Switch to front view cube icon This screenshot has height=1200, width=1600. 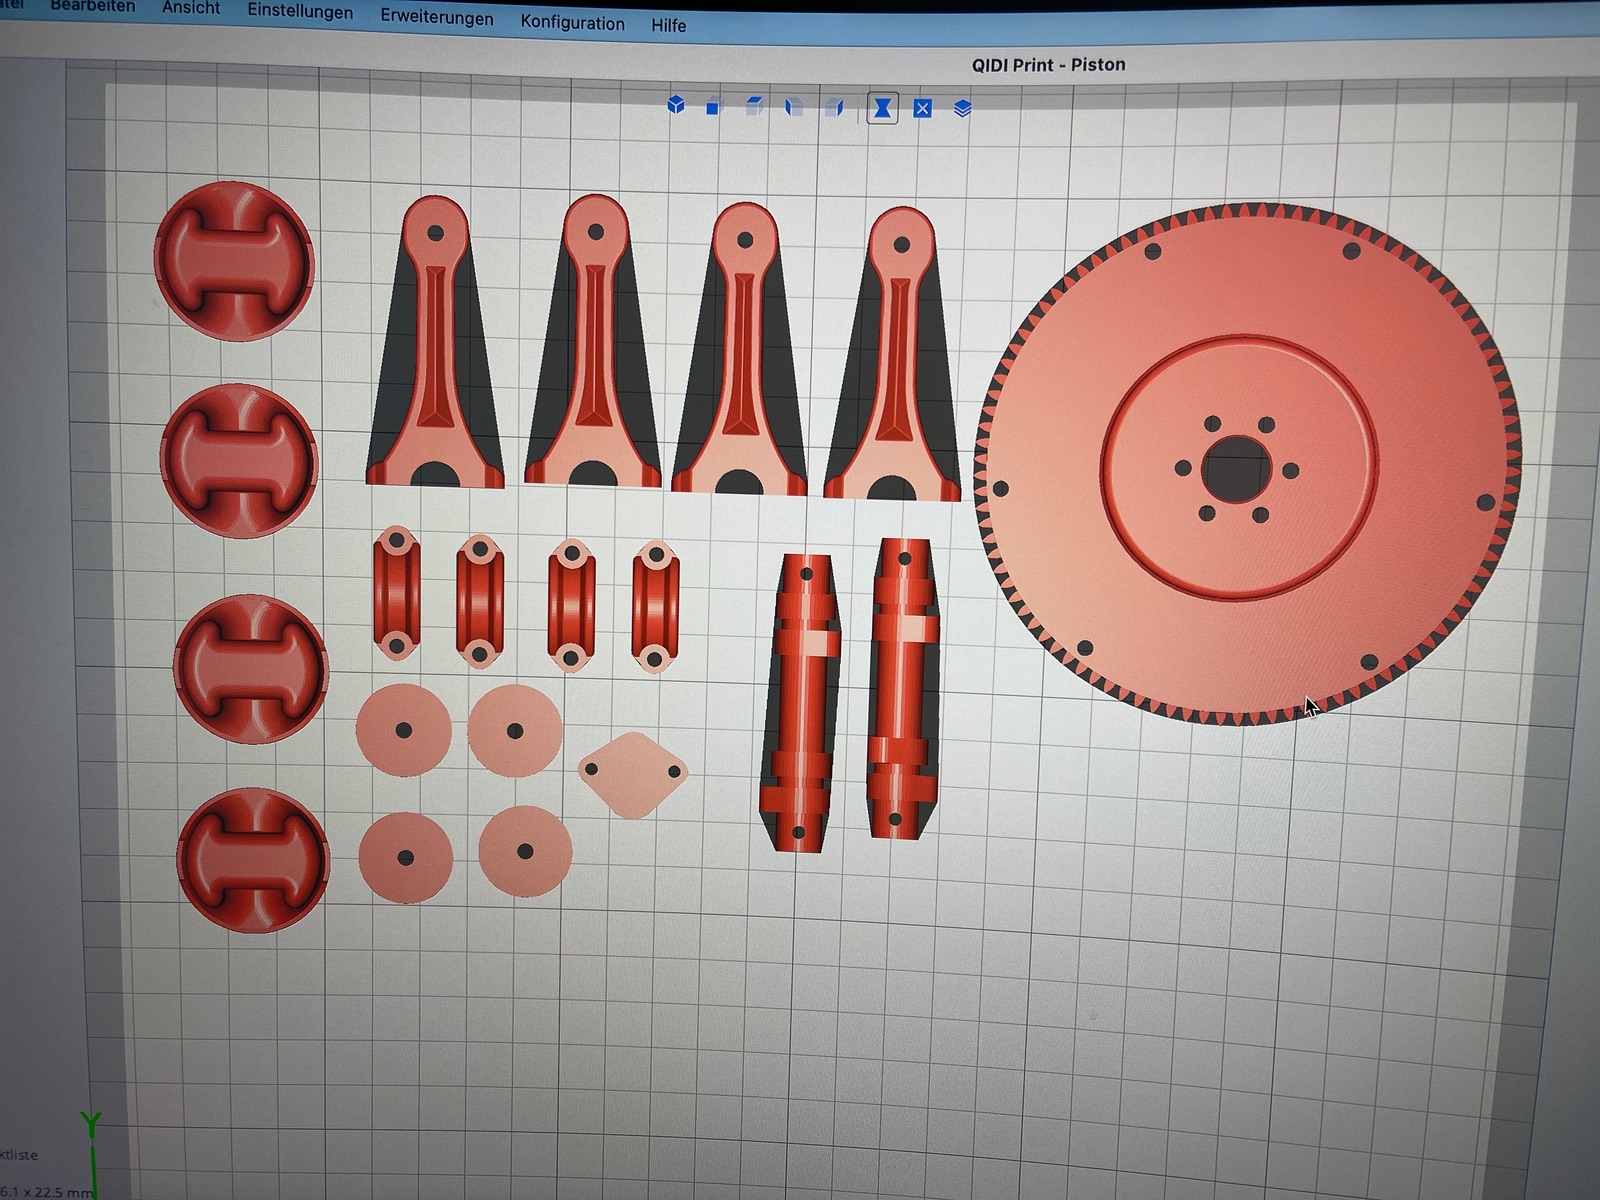click(x=713, y=106)
